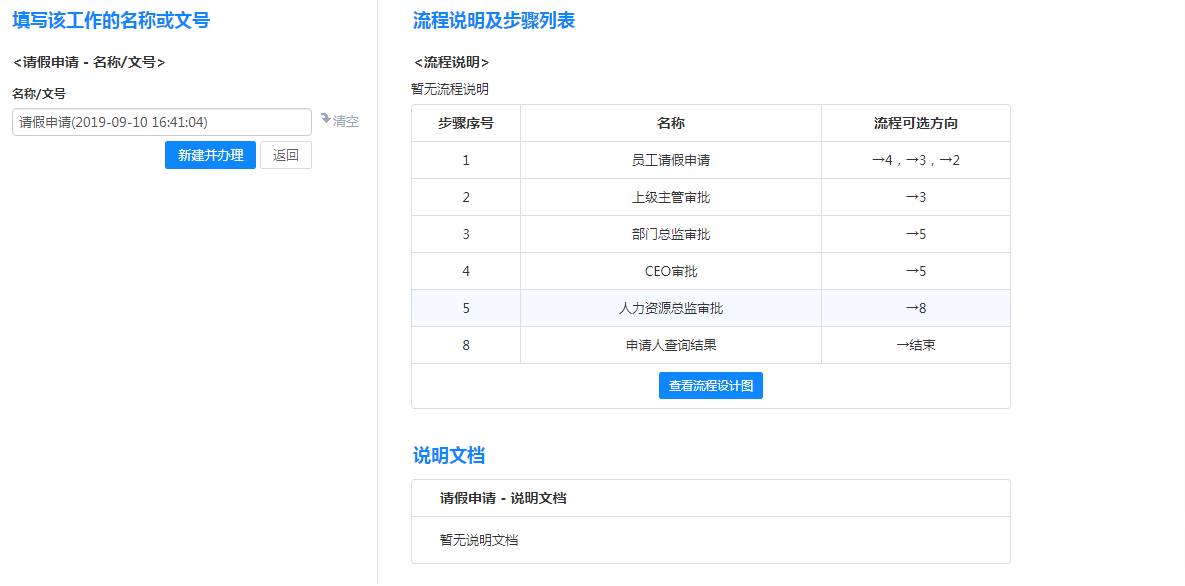Click the 说明文档 section heading
This screenshot has height=586, width=1185.
point(449,456)
